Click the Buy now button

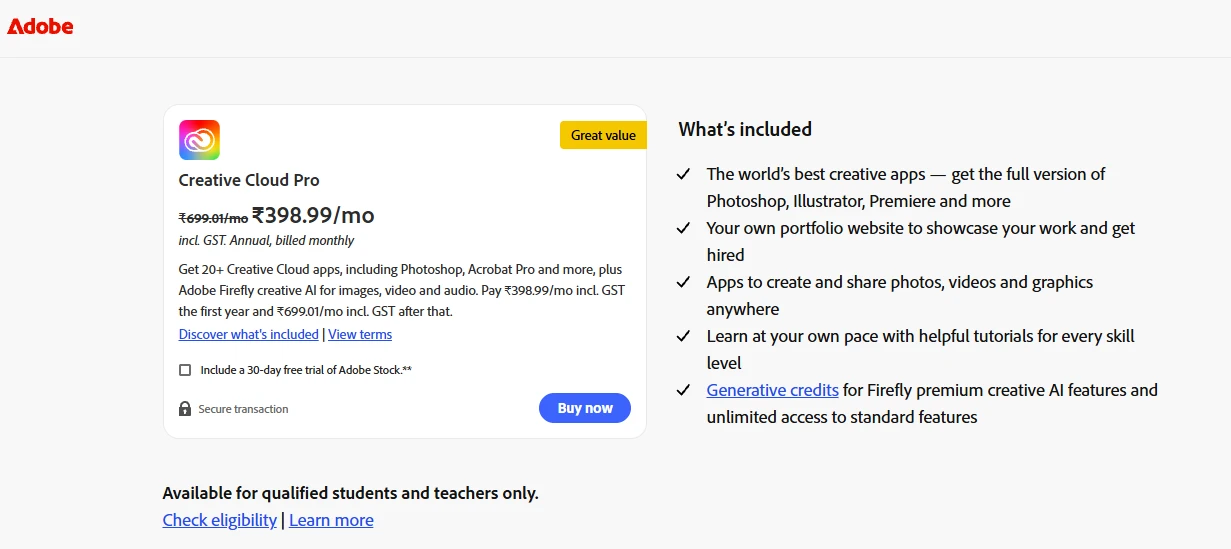tap(585, 408)
